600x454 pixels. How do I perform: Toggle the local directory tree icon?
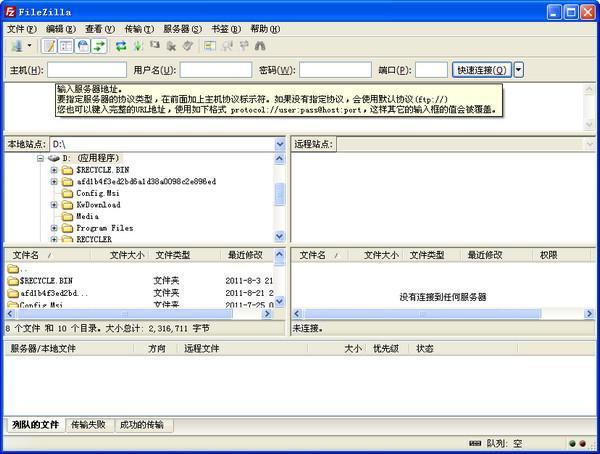click(x=66, y=46)
